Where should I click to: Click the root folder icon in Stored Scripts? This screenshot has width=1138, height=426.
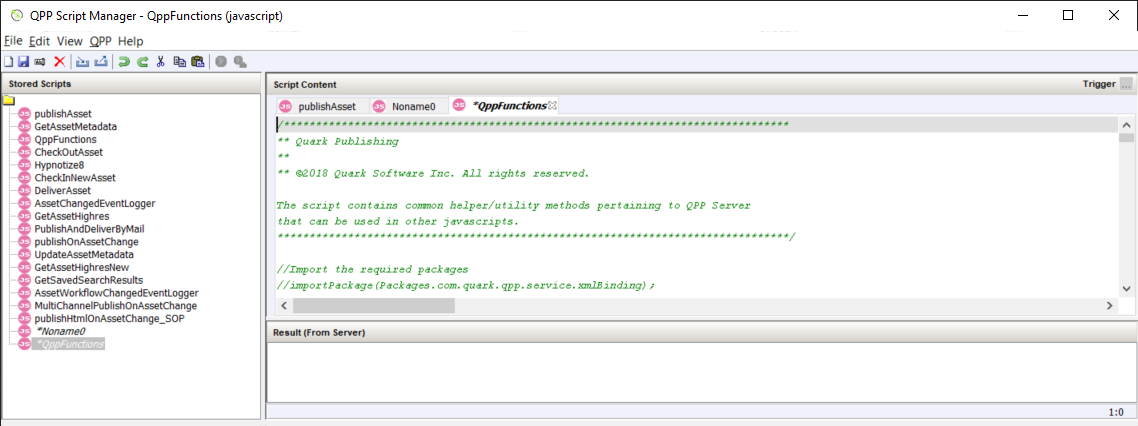pyautogui.click(x=9, y=100)
